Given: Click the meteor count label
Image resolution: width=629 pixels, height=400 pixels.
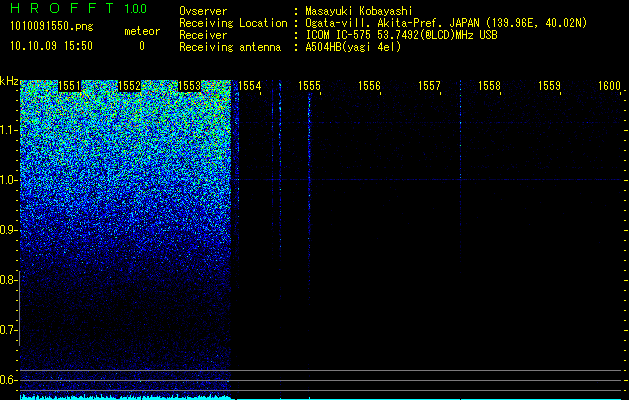Looking at the screenshot, I should (142, 31).
